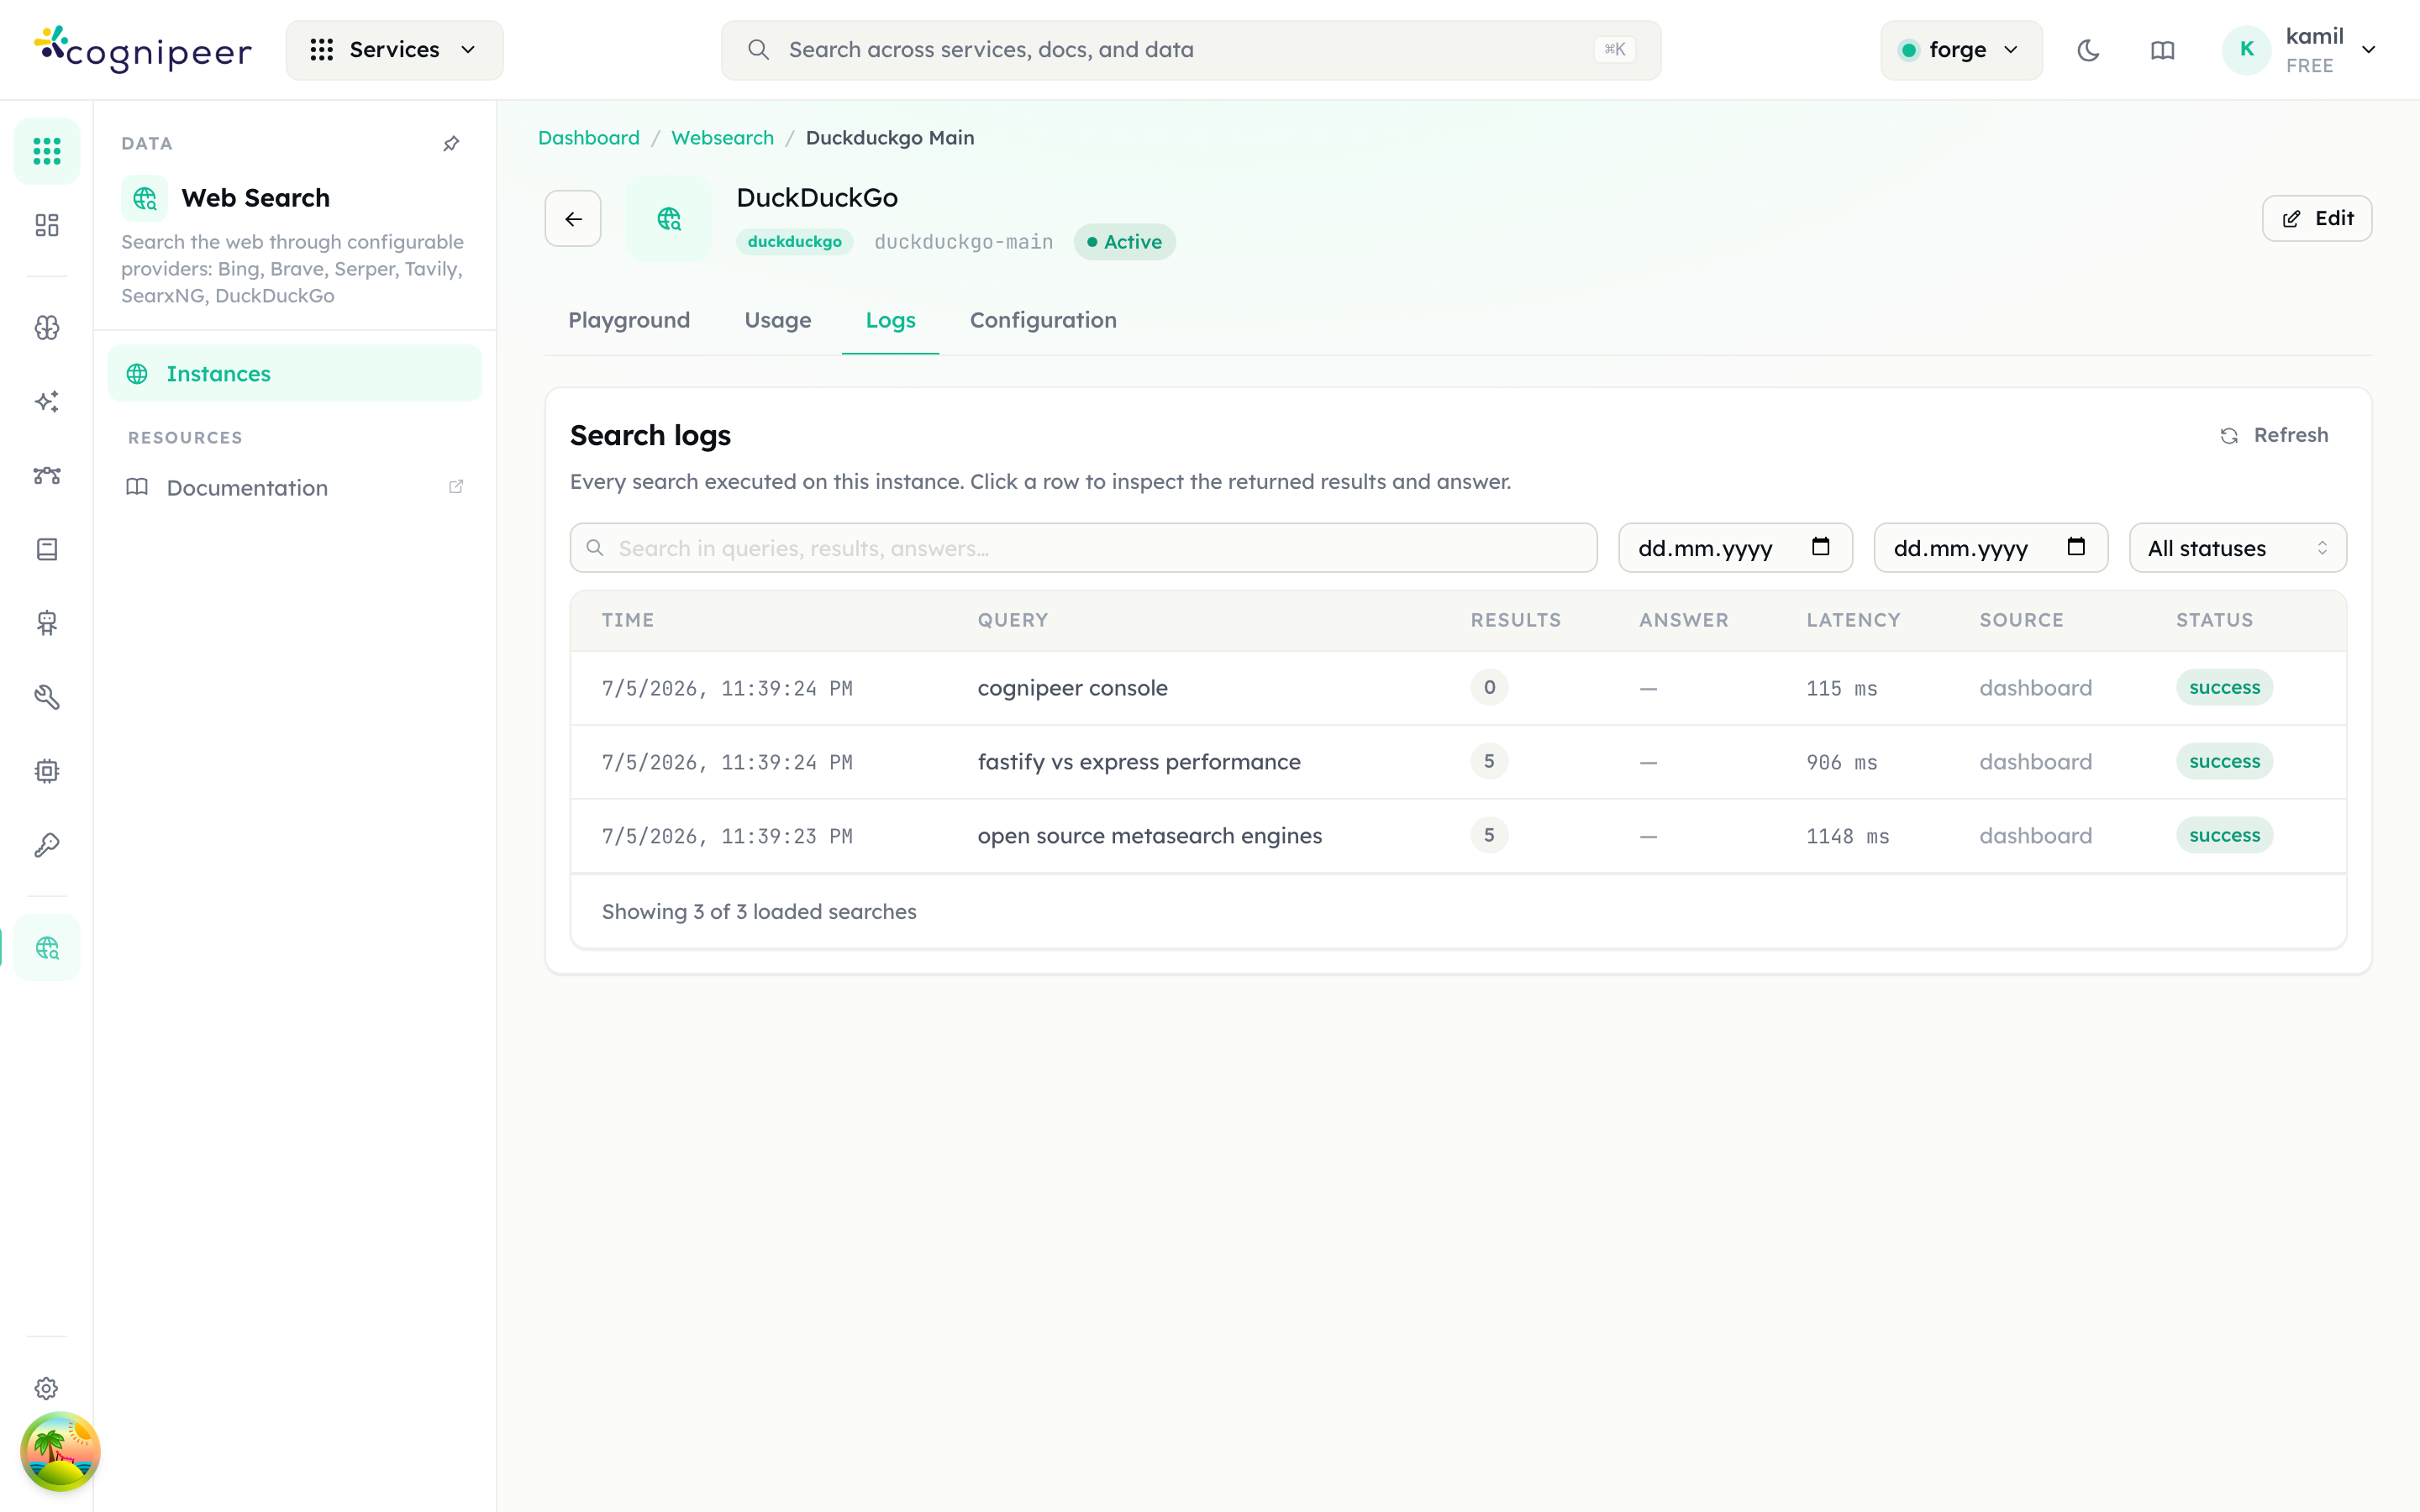This screenshot has width=2420, height=1512.
Task: Click the Web Search panel title icon
Action: 144,198
